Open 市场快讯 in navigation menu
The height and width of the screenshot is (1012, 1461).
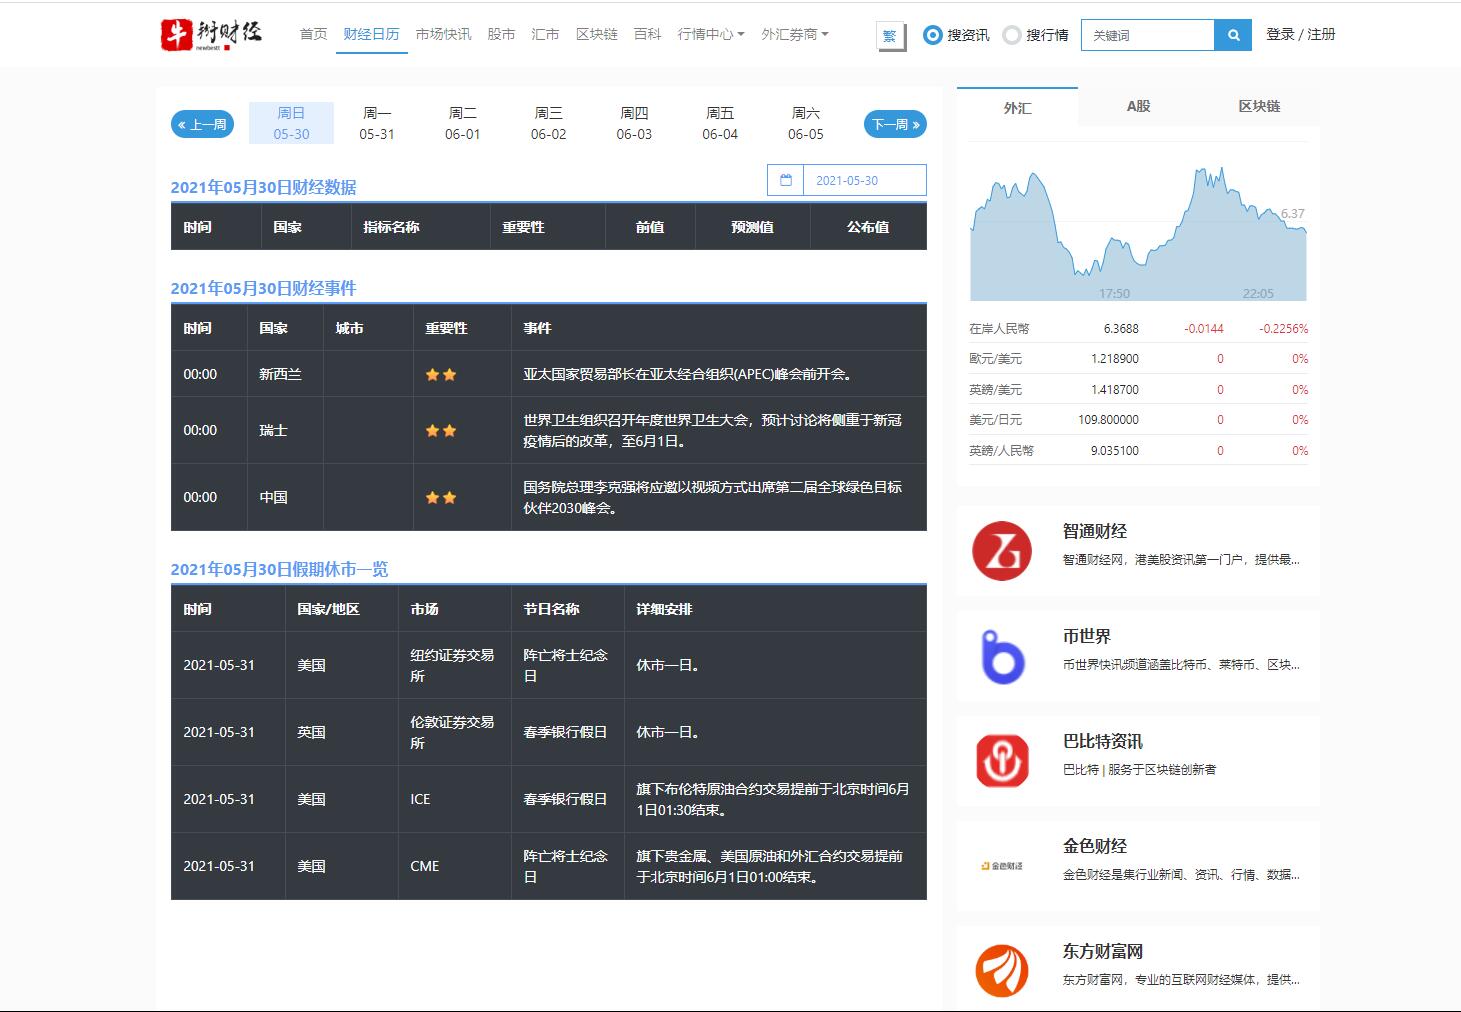[x=443, y=34]
